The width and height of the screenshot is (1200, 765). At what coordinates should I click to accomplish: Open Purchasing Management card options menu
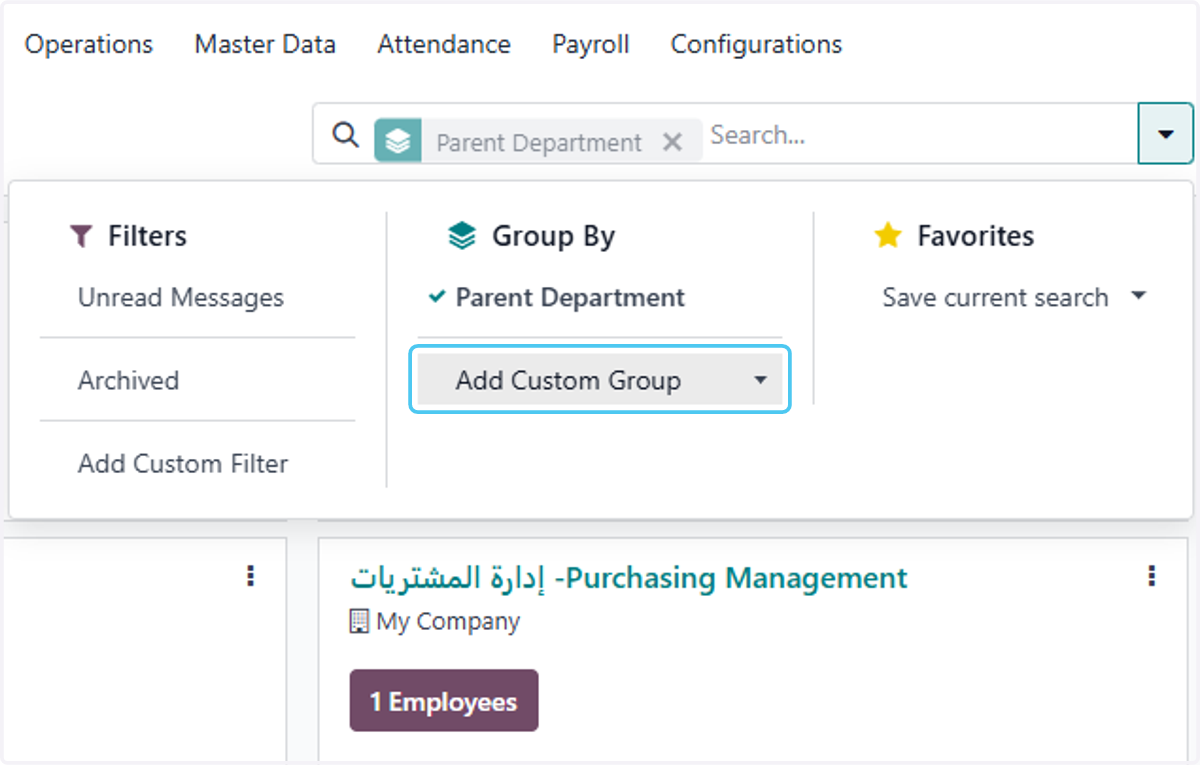[x=1152, y=575]
